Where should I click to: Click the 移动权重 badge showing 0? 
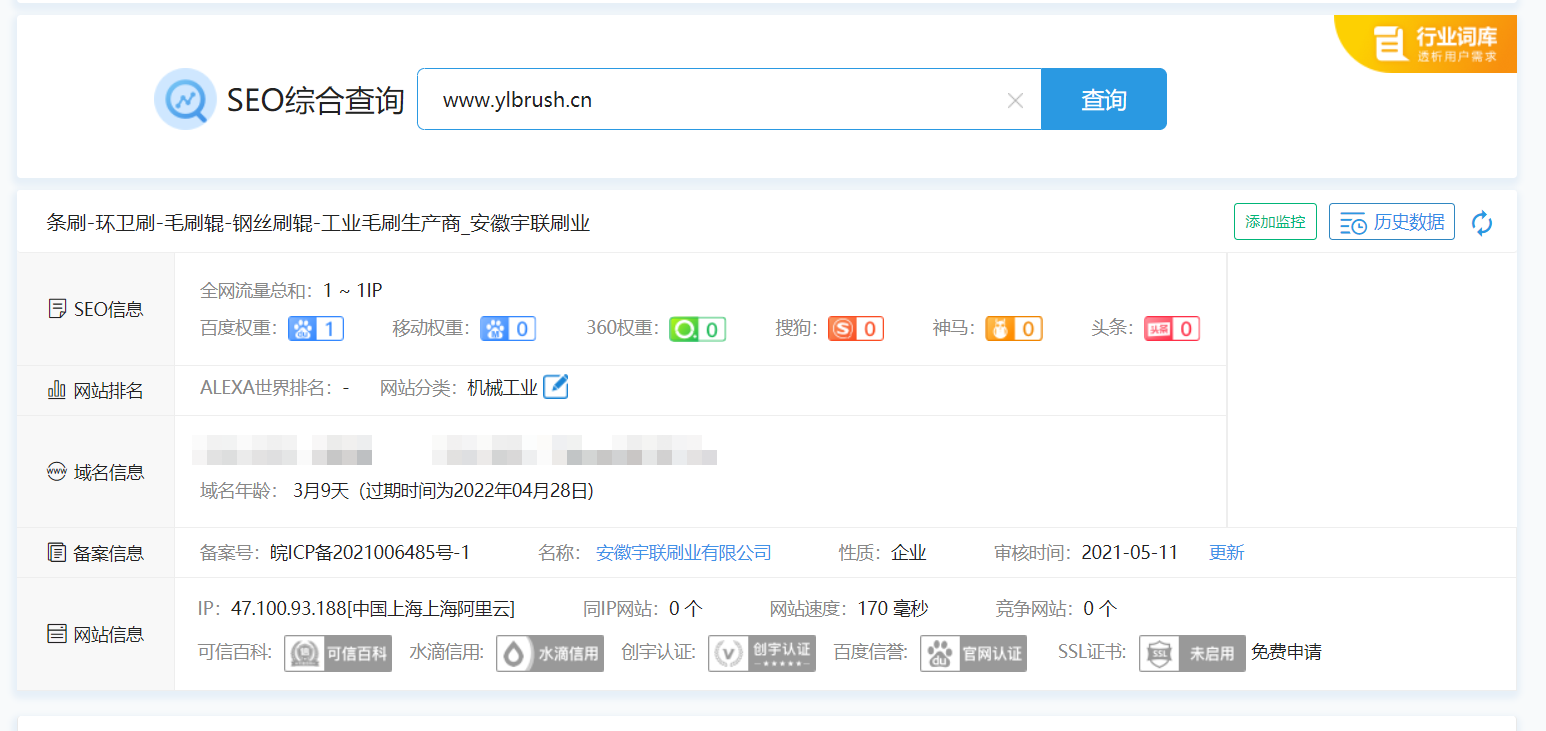coord(508,328)
